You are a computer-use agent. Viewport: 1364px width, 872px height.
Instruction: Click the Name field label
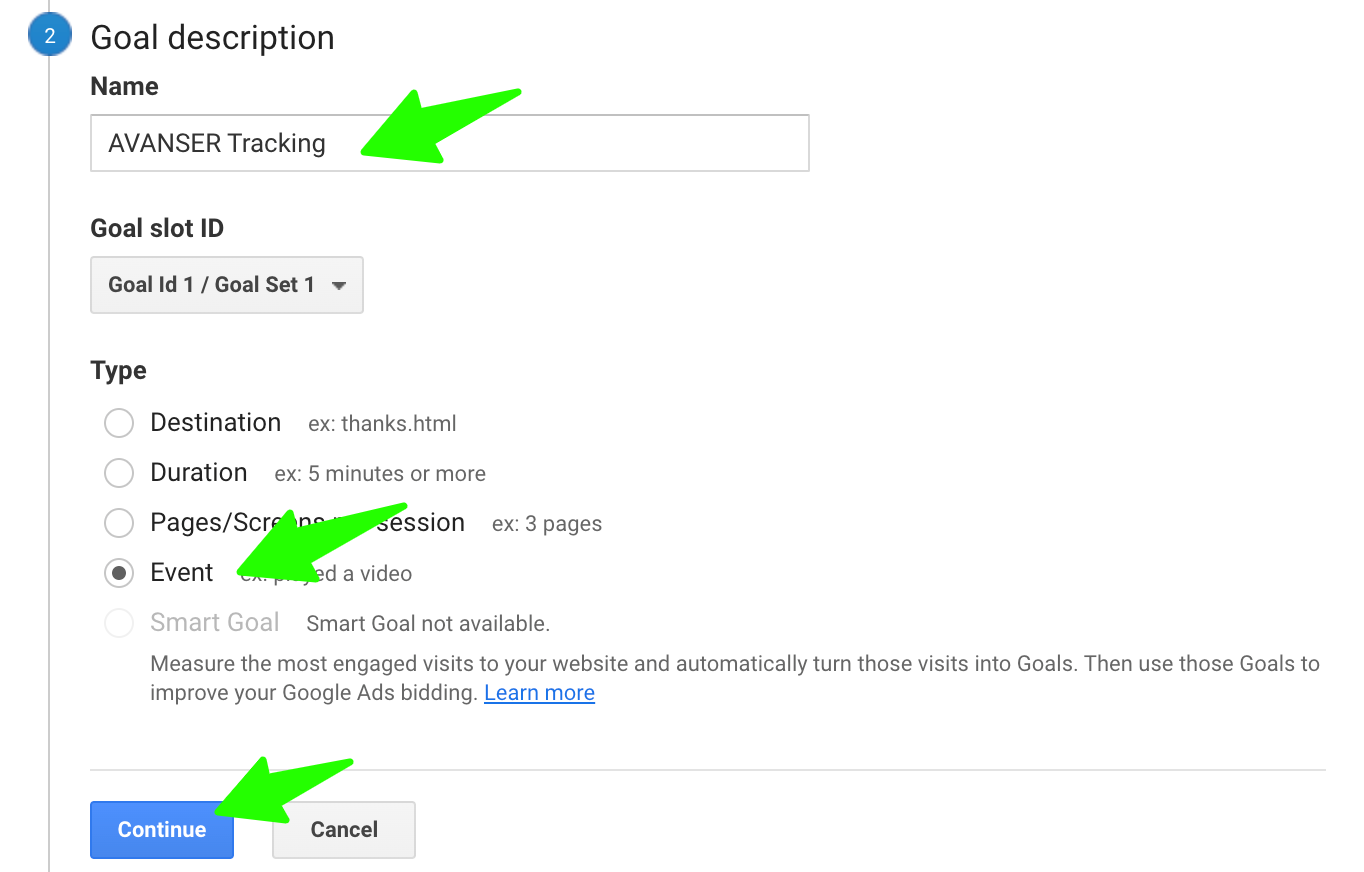pos(124,87)
